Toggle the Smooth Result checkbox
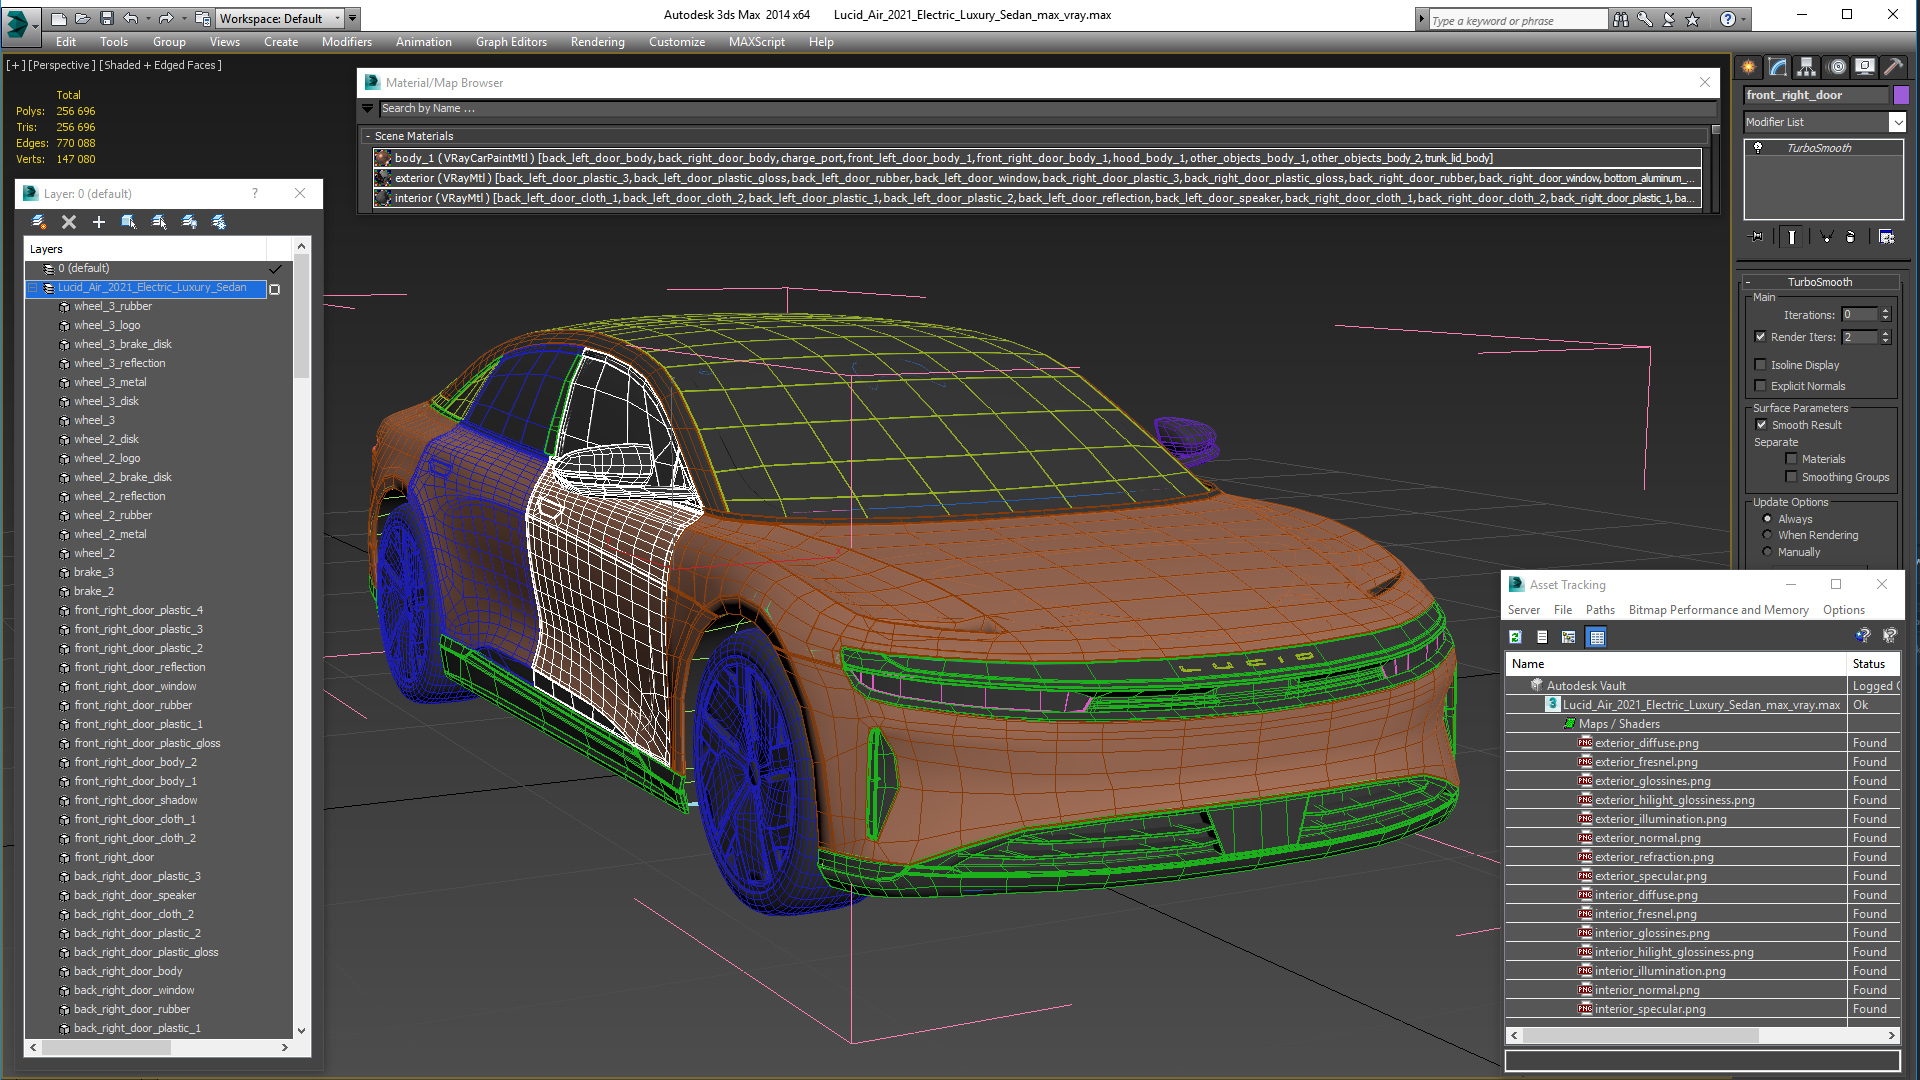The height and width of the screenshot is (1080, 1920). click(1762, 425)
